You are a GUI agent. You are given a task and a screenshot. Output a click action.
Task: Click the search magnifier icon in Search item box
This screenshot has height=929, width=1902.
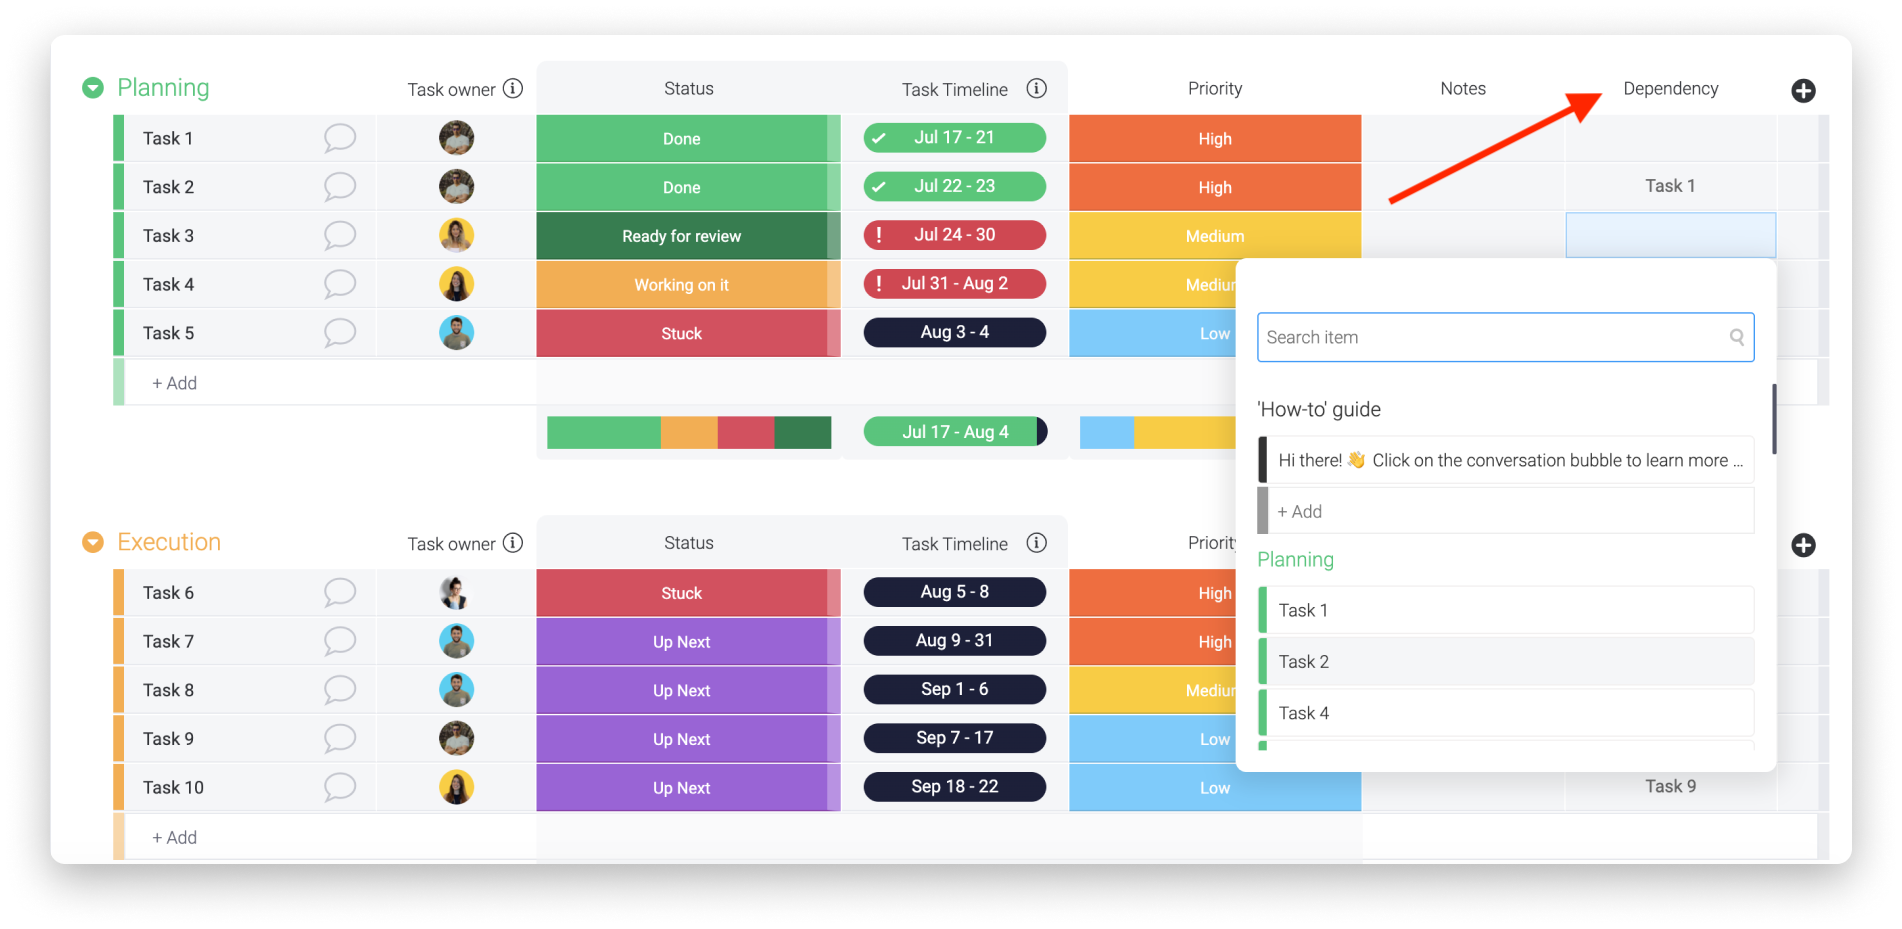pyautogui.click(x=1737, y=337)
